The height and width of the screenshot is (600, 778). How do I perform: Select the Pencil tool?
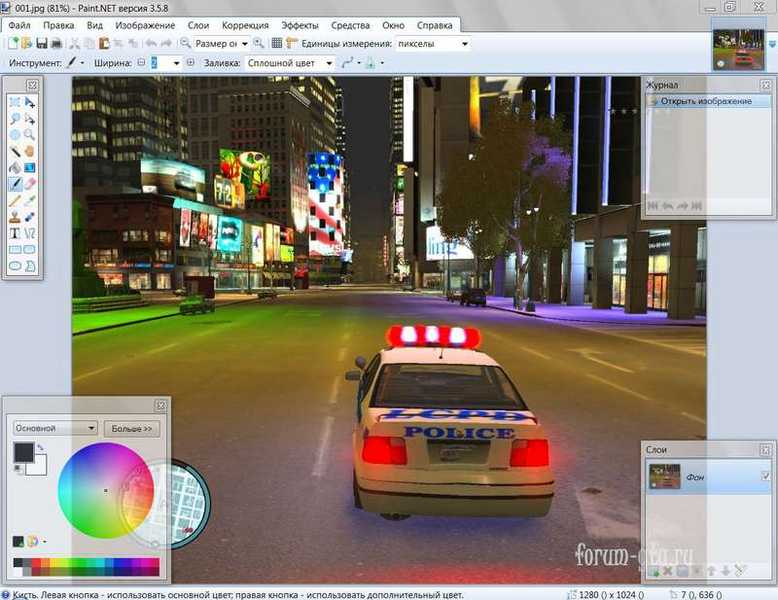(15, 200)
